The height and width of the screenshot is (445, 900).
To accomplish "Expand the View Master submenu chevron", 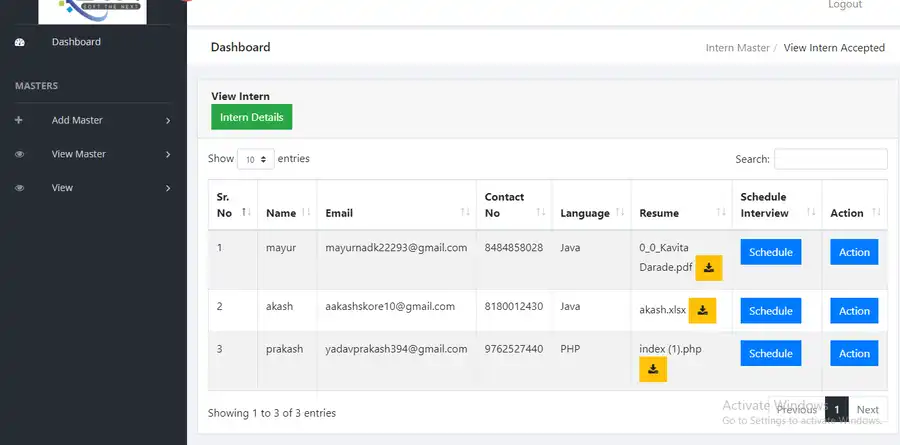I will click(168, 155).
